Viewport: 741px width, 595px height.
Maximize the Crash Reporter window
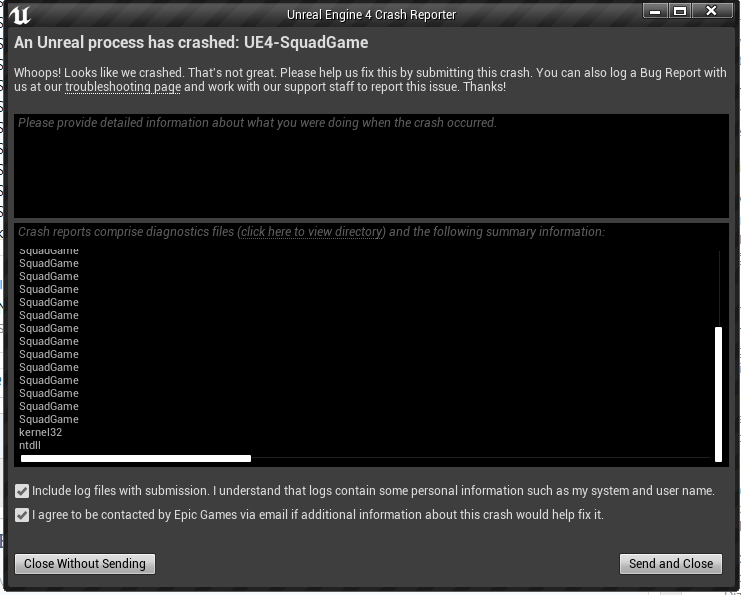pyautogui.click(x=680, y=11)
